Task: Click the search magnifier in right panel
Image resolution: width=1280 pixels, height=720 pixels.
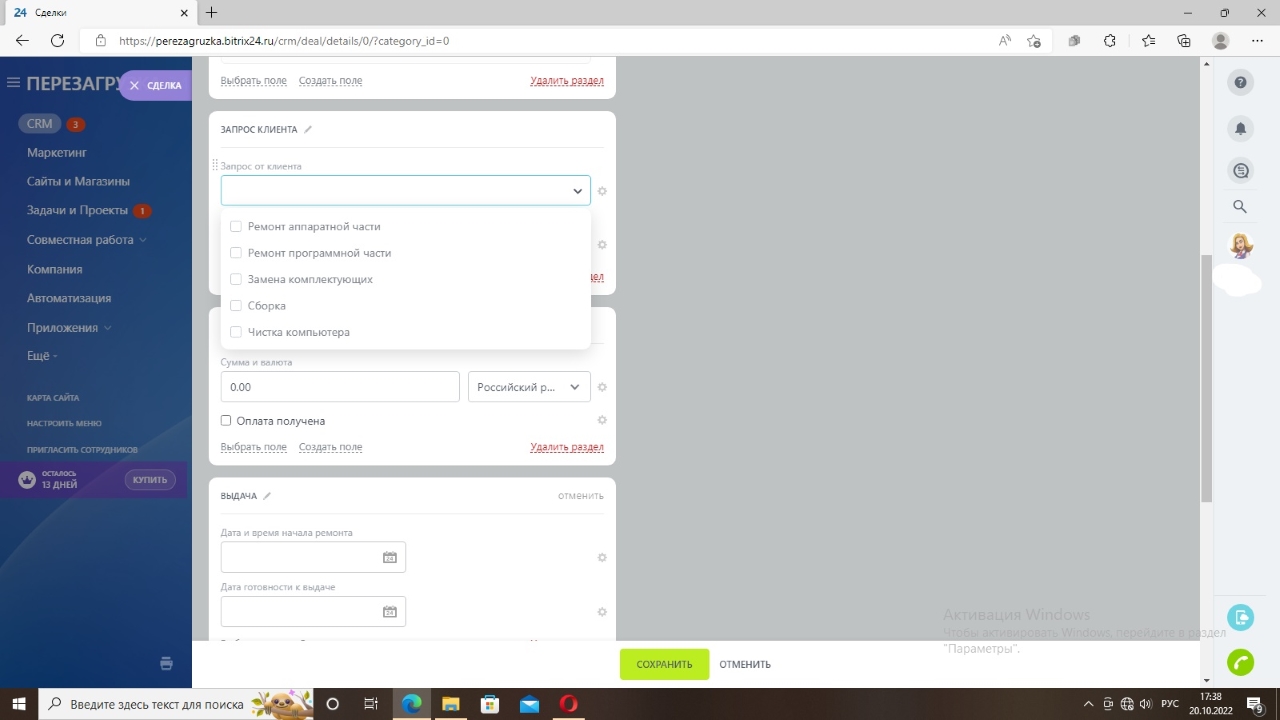Action: tap(1240, 207)
